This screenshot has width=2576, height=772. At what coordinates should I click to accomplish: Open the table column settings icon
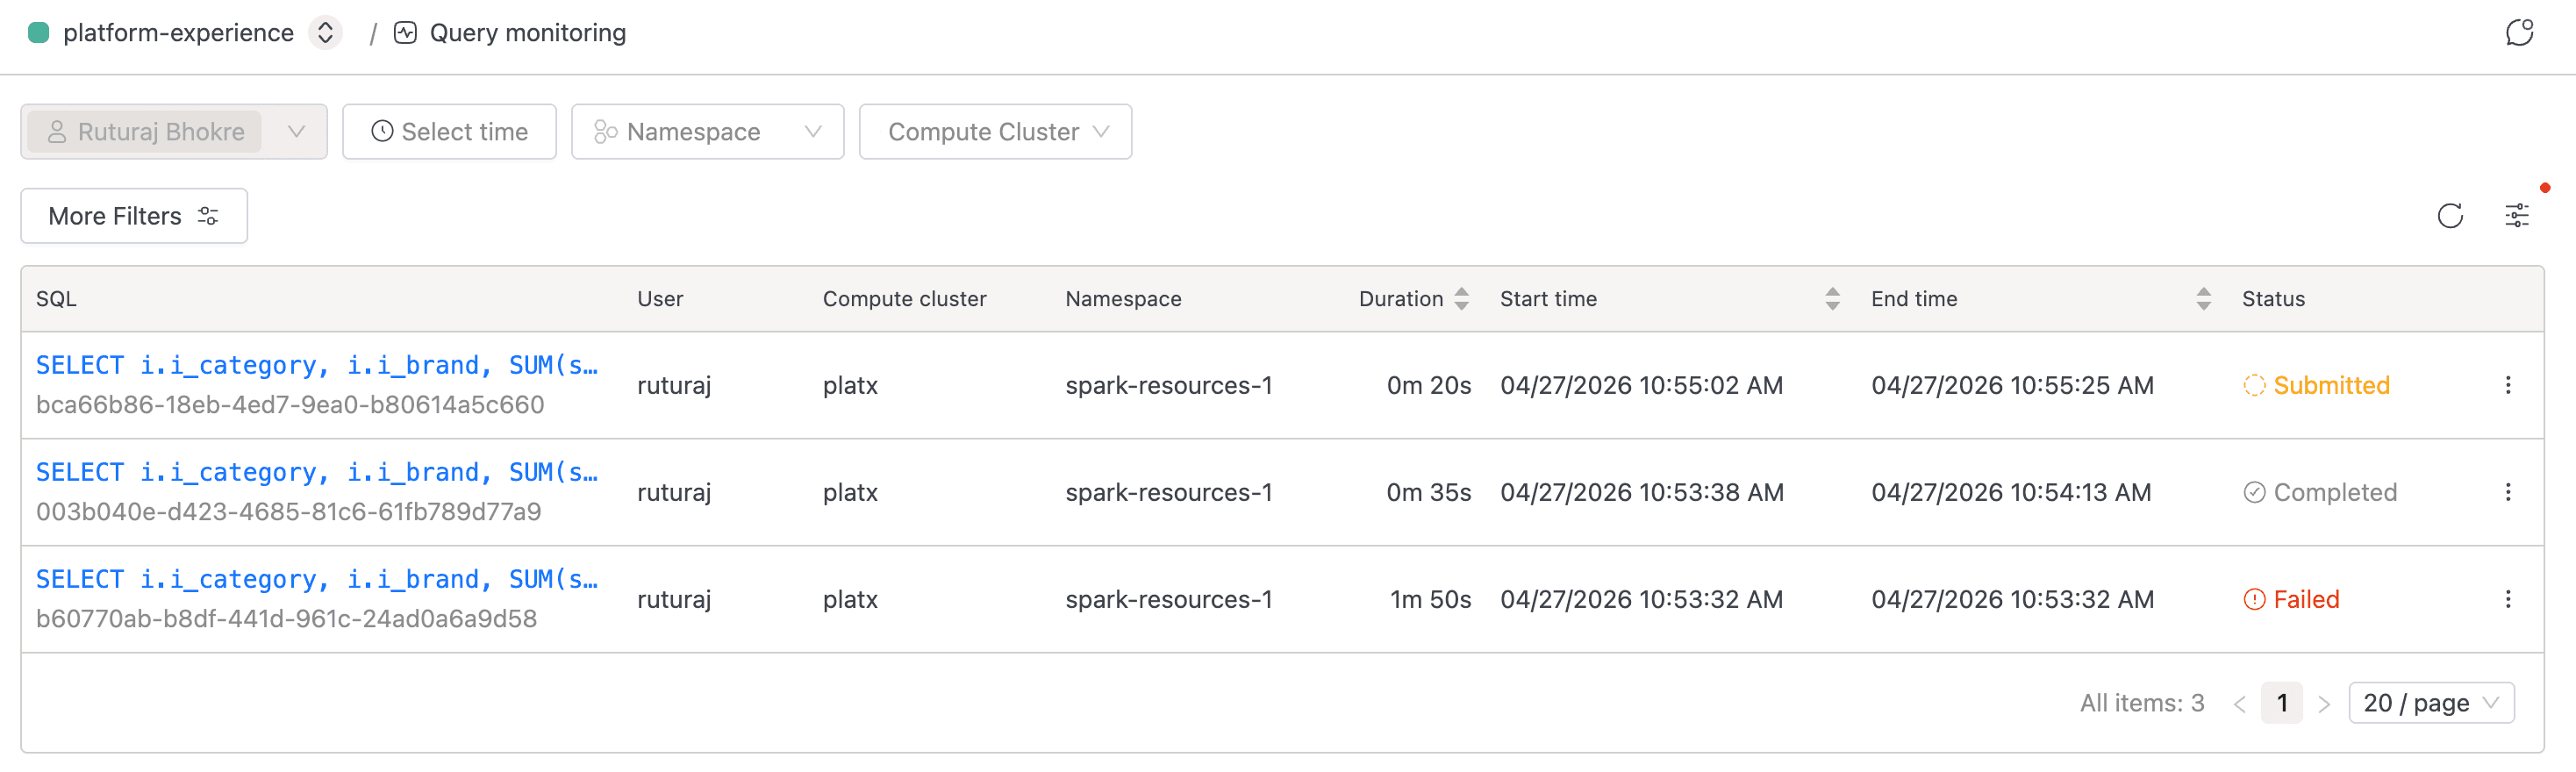pyautogui.click(x=2516, y=216)
